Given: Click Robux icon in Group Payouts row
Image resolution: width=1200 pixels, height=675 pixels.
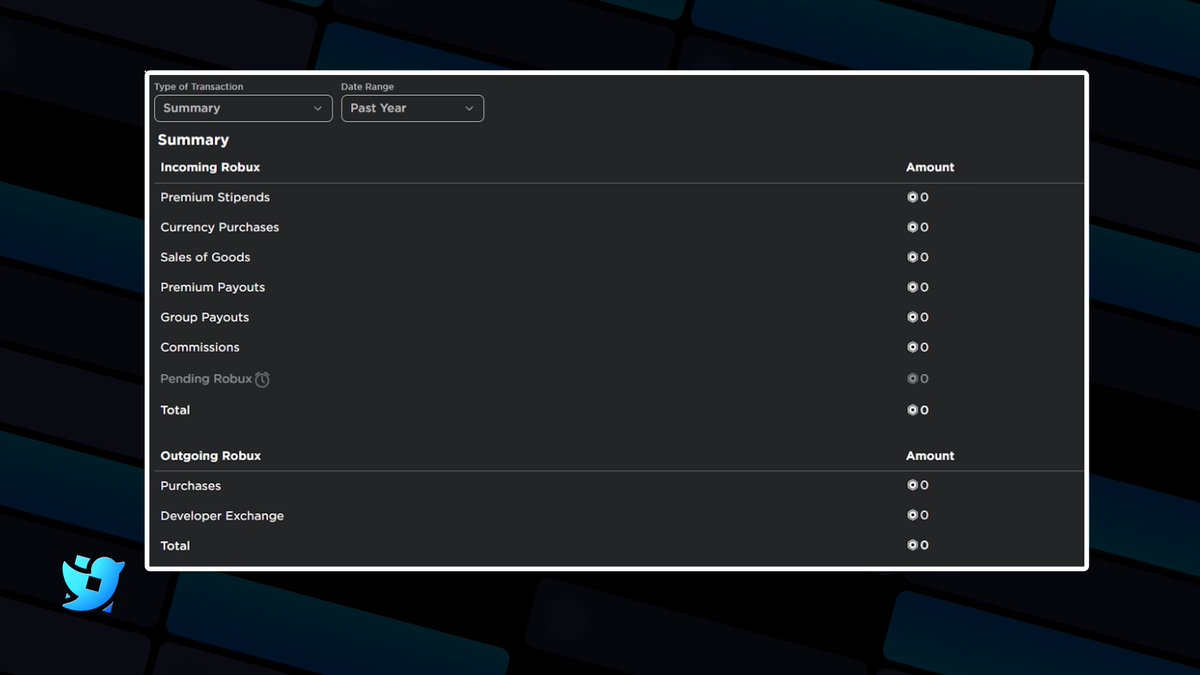Looking at the screenshot, I should tap(912, 317).
